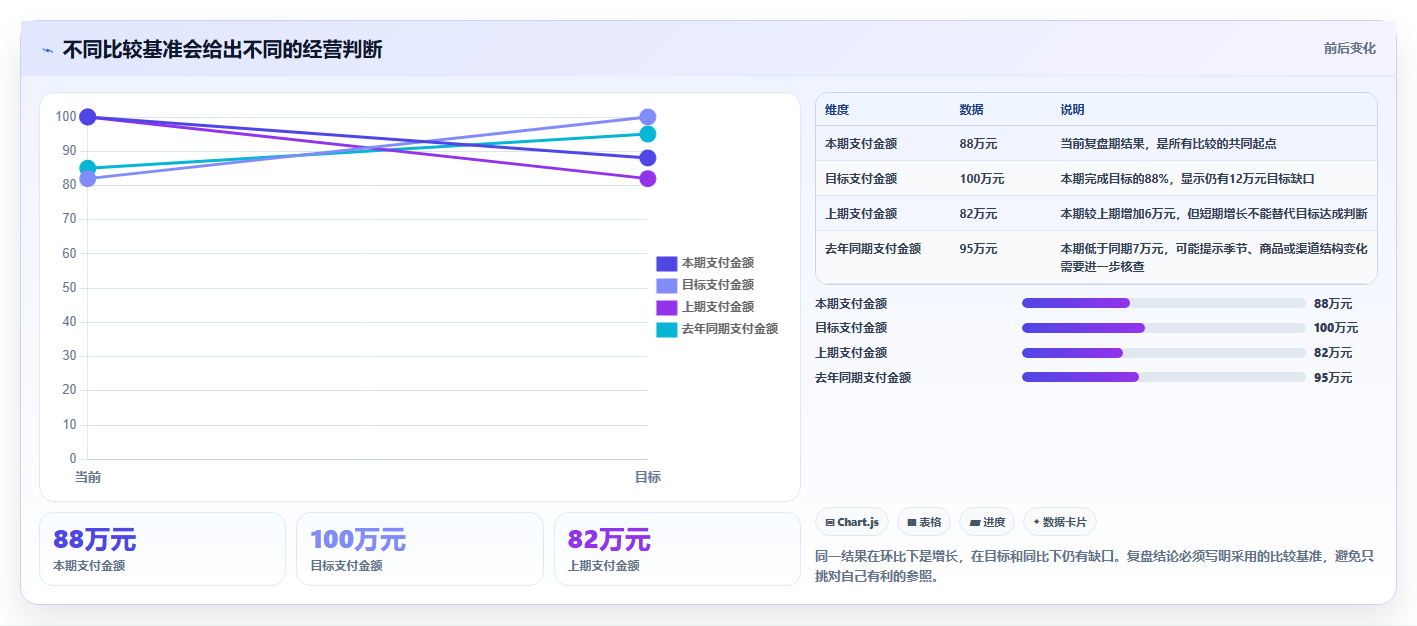
Task: Click the 95万元 value beside the progress bar
Action: tap(1333, 377)
